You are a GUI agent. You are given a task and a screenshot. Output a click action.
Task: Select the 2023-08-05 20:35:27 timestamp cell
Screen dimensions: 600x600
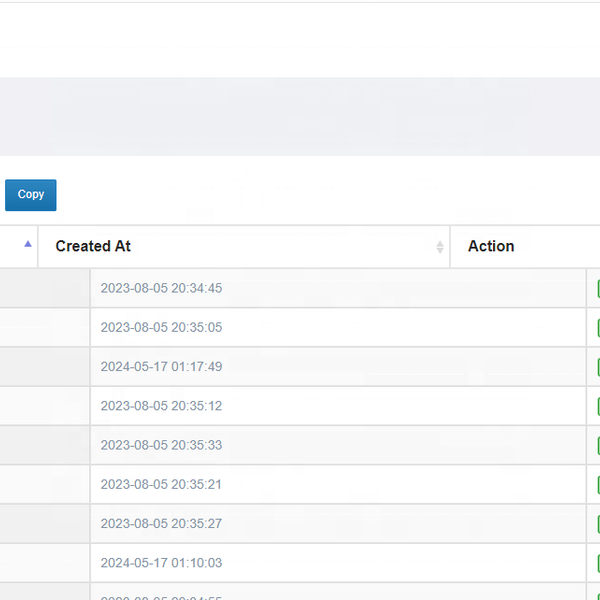tap(161, 523)
